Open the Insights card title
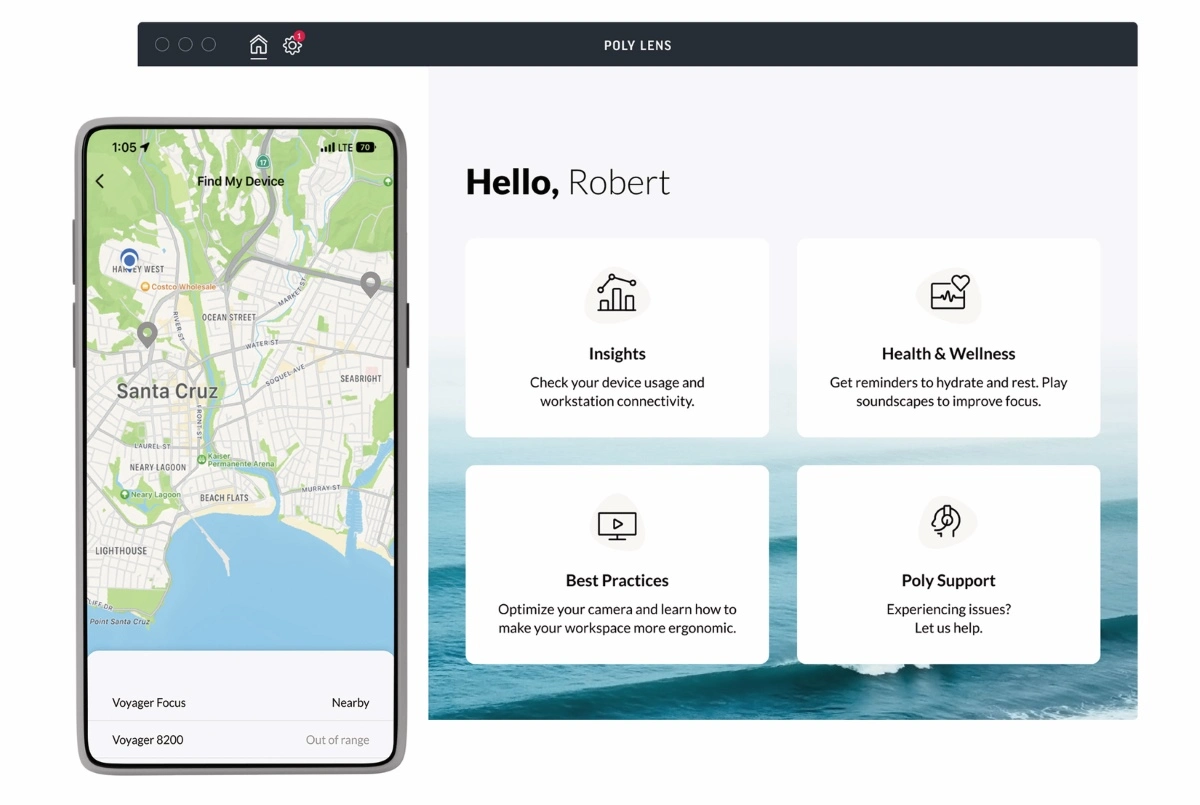 [x=617, y=354]
